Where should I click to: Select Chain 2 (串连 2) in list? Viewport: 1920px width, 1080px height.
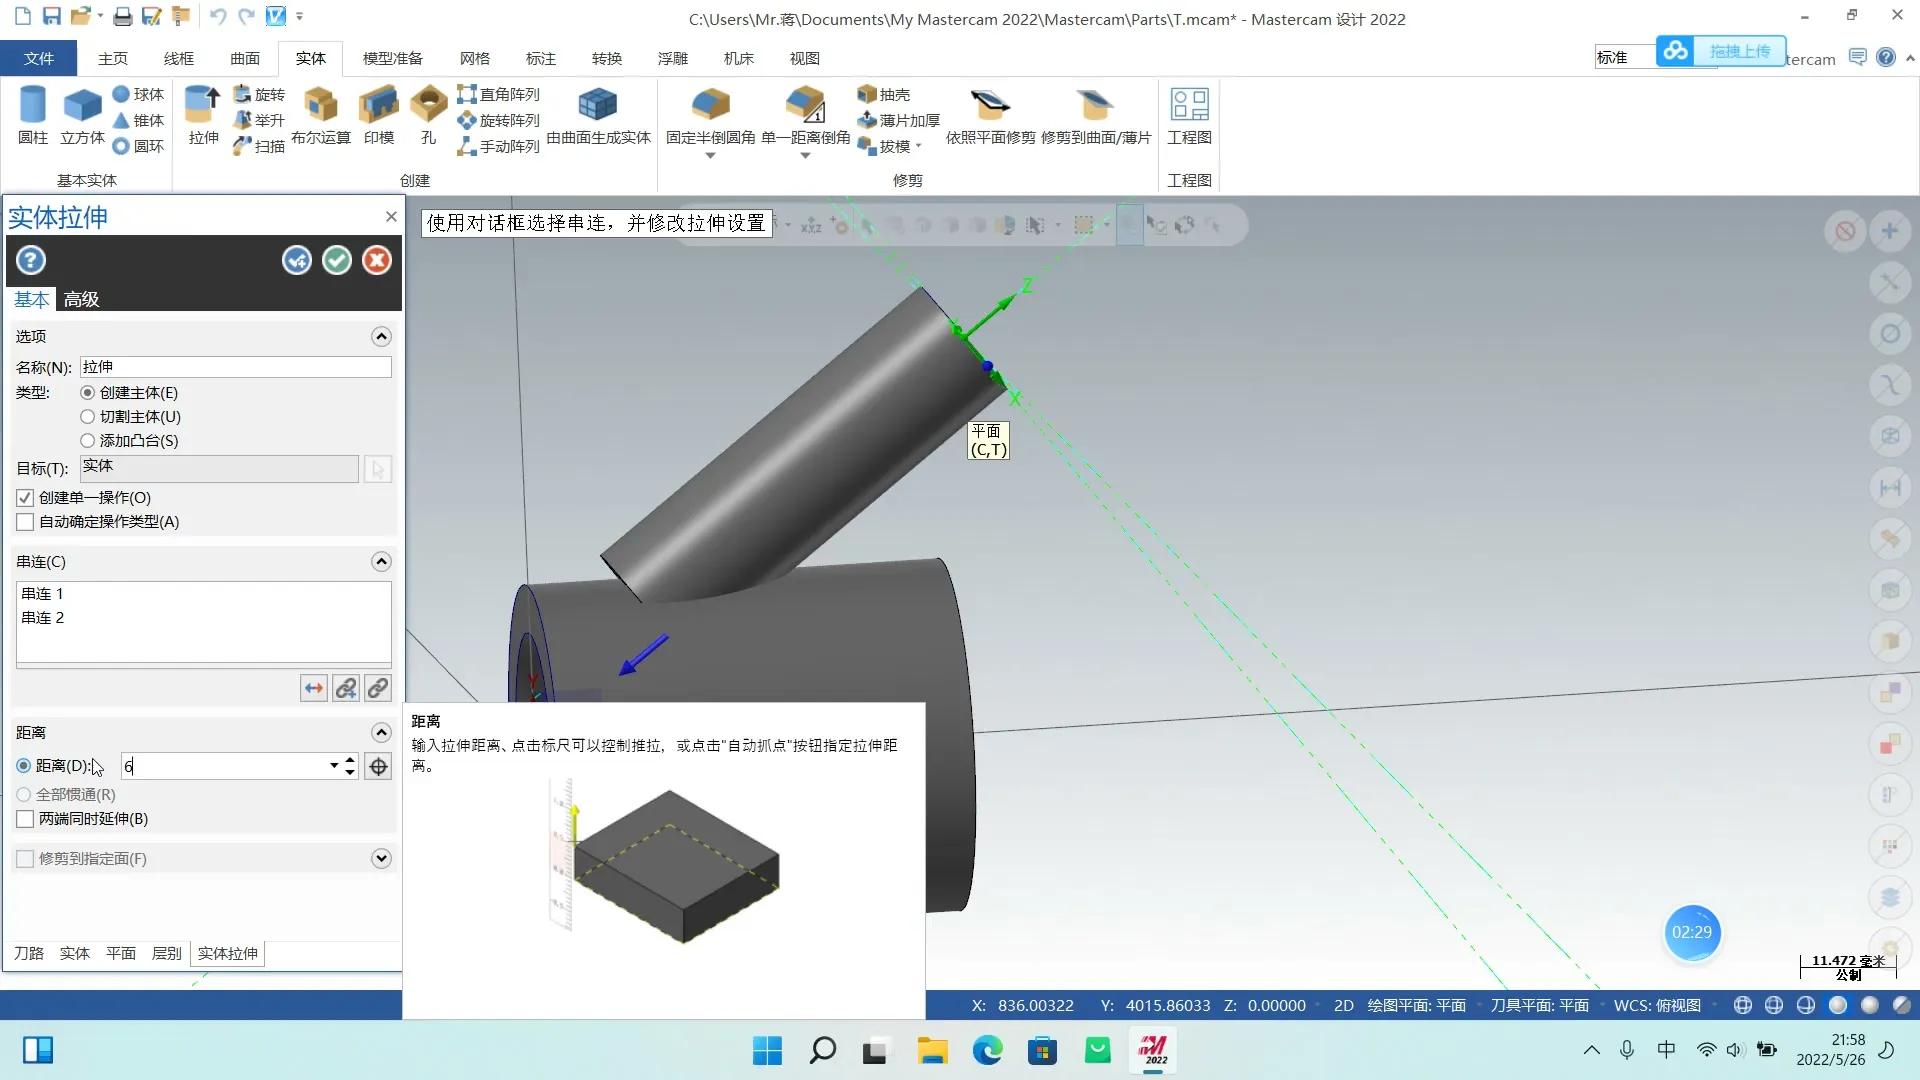(43, 618)
